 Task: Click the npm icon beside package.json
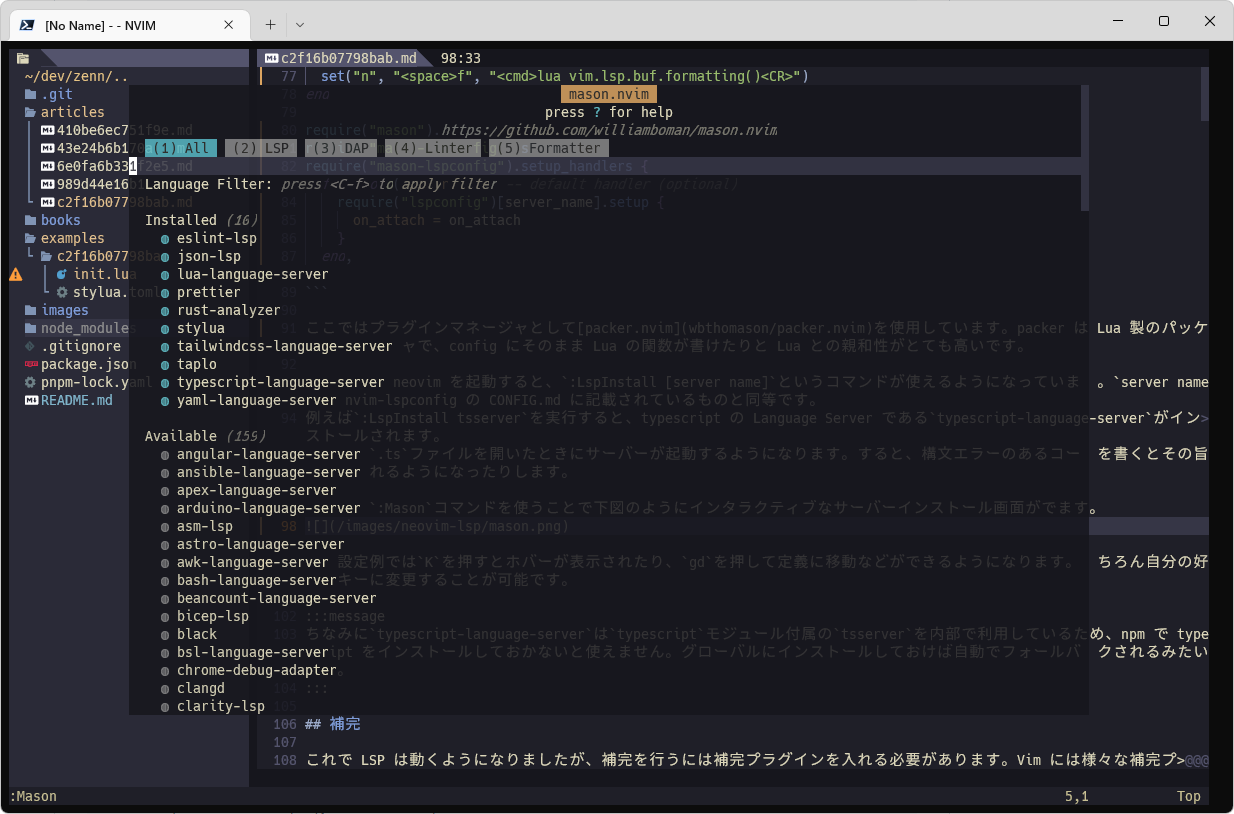point(30,364)
